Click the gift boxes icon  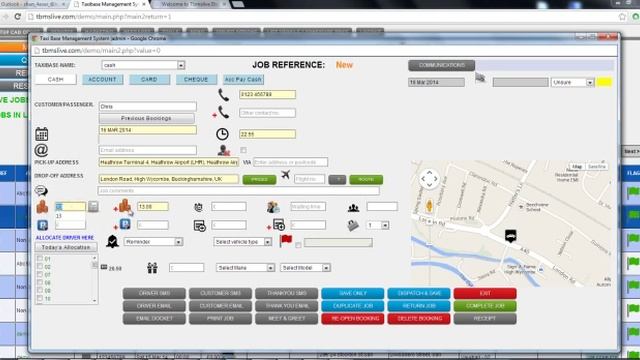coord(152,268)
